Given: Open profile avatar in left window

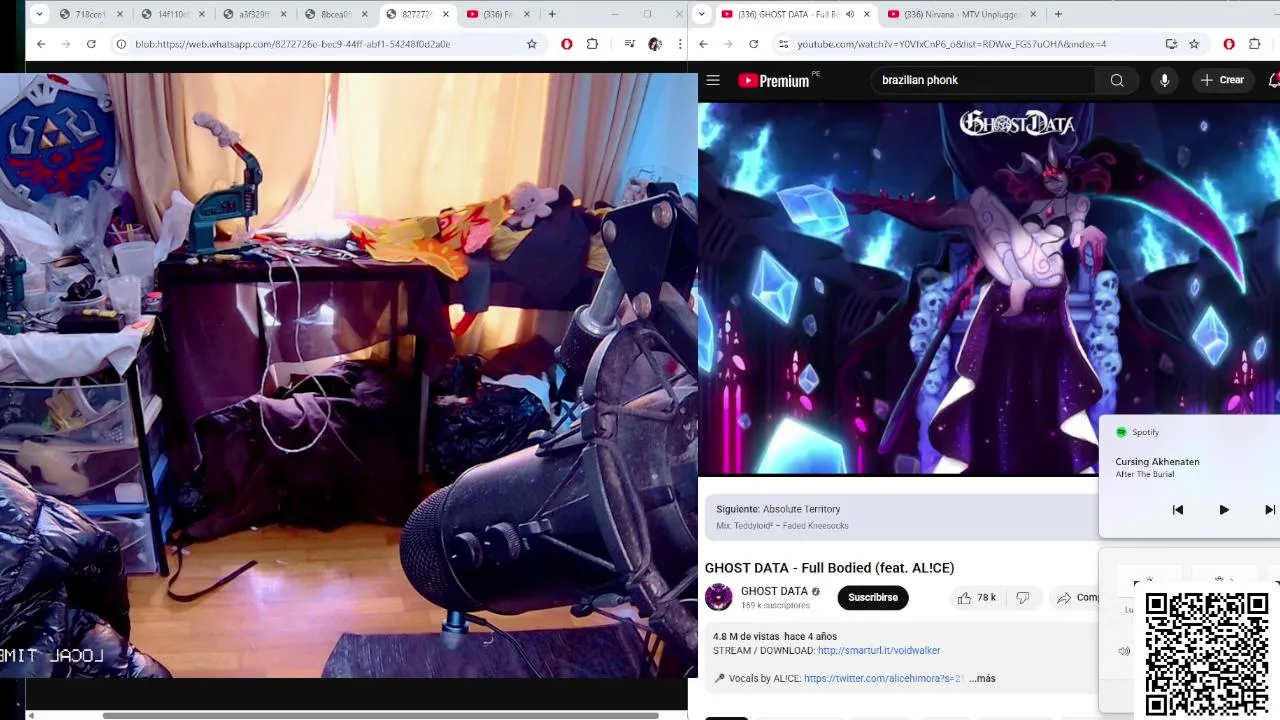Looking at the screenshot, I should pos(654,44).
